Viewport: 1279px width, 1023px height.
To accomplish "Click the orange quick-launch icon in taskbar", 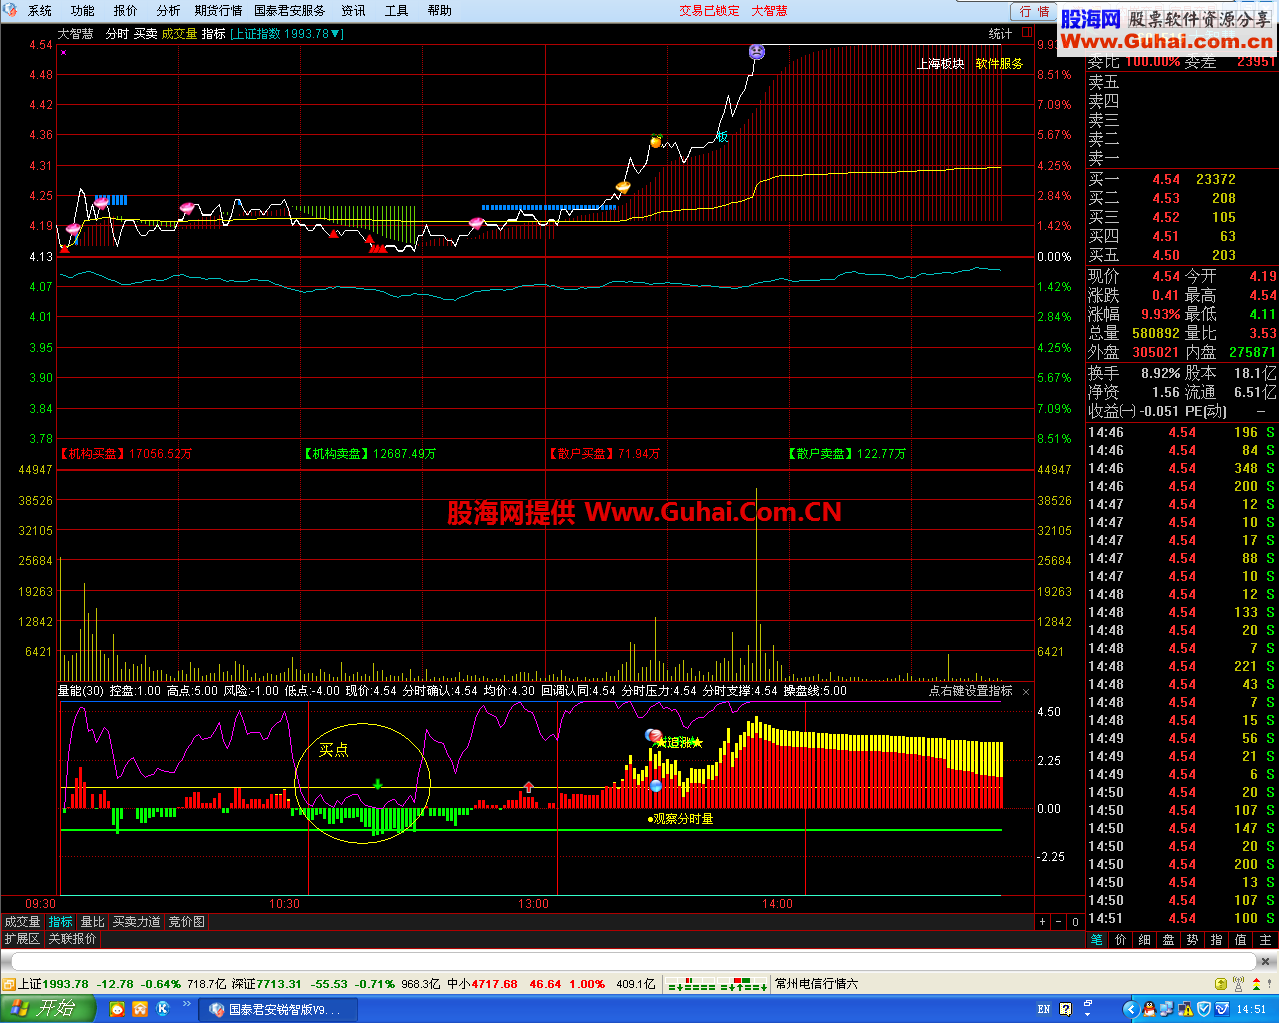I will point(140,1009).
